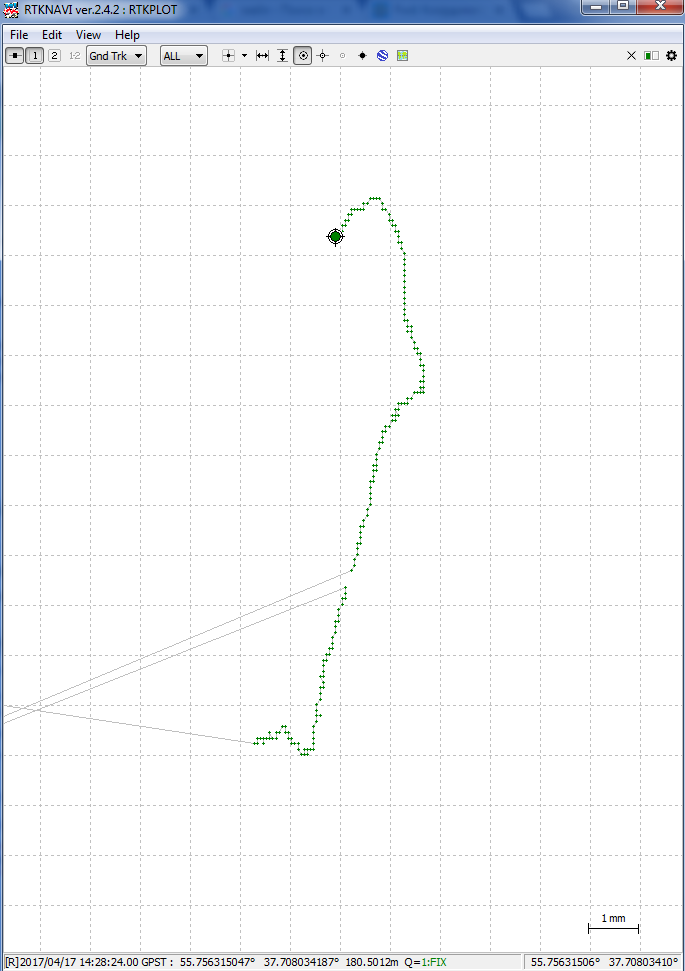Open the Help menu

point(127,35)
